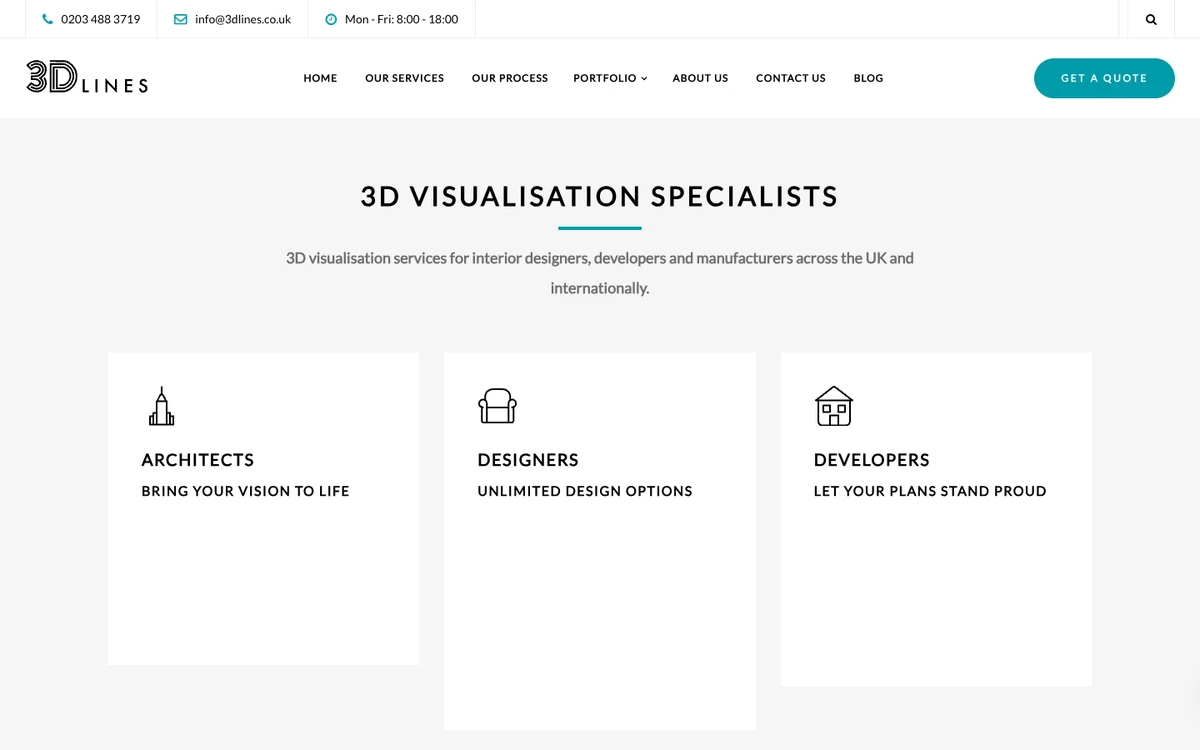The height and width of the screenshot is (750, 1200).
Task: Open the Our Process menu item
Action: click(x=510, y=78)
